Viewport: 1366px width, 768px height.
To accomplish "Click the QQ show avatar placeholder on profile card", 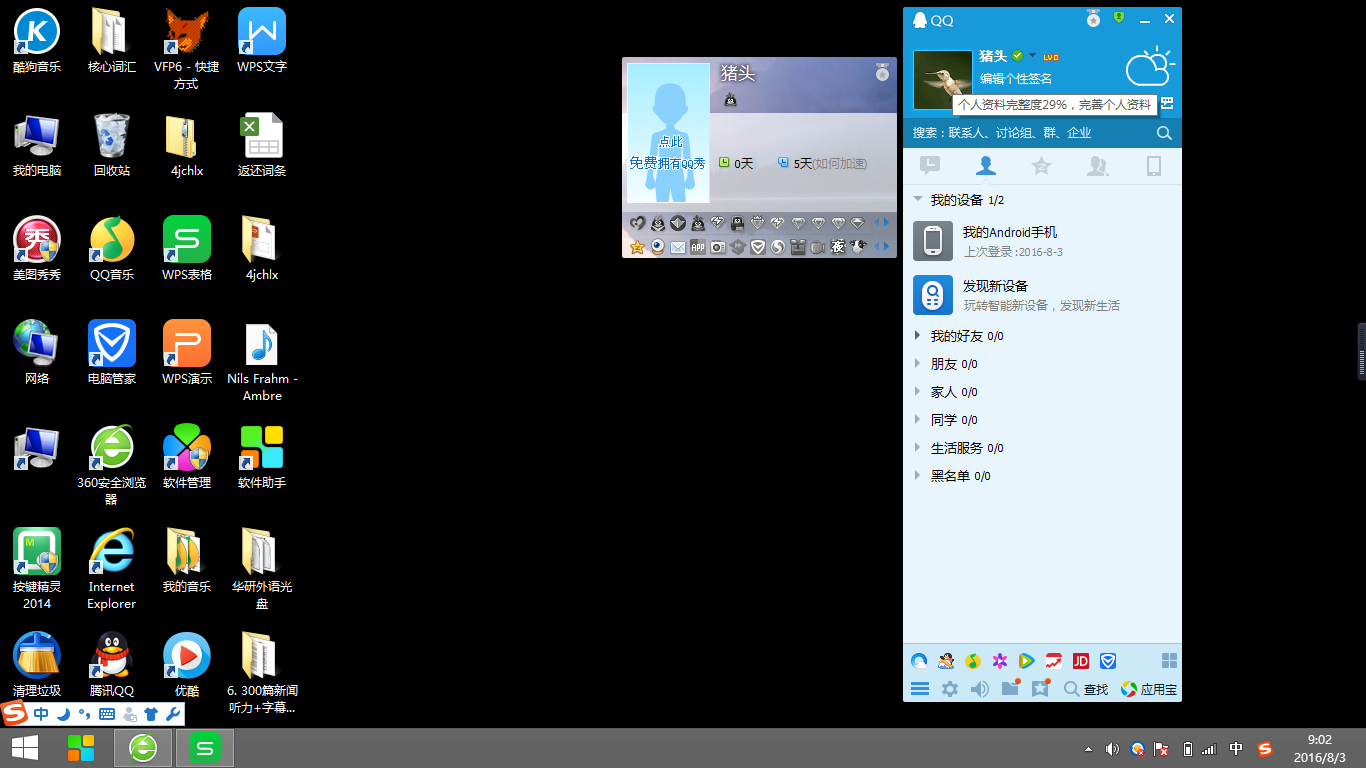I will pos(668,133).
